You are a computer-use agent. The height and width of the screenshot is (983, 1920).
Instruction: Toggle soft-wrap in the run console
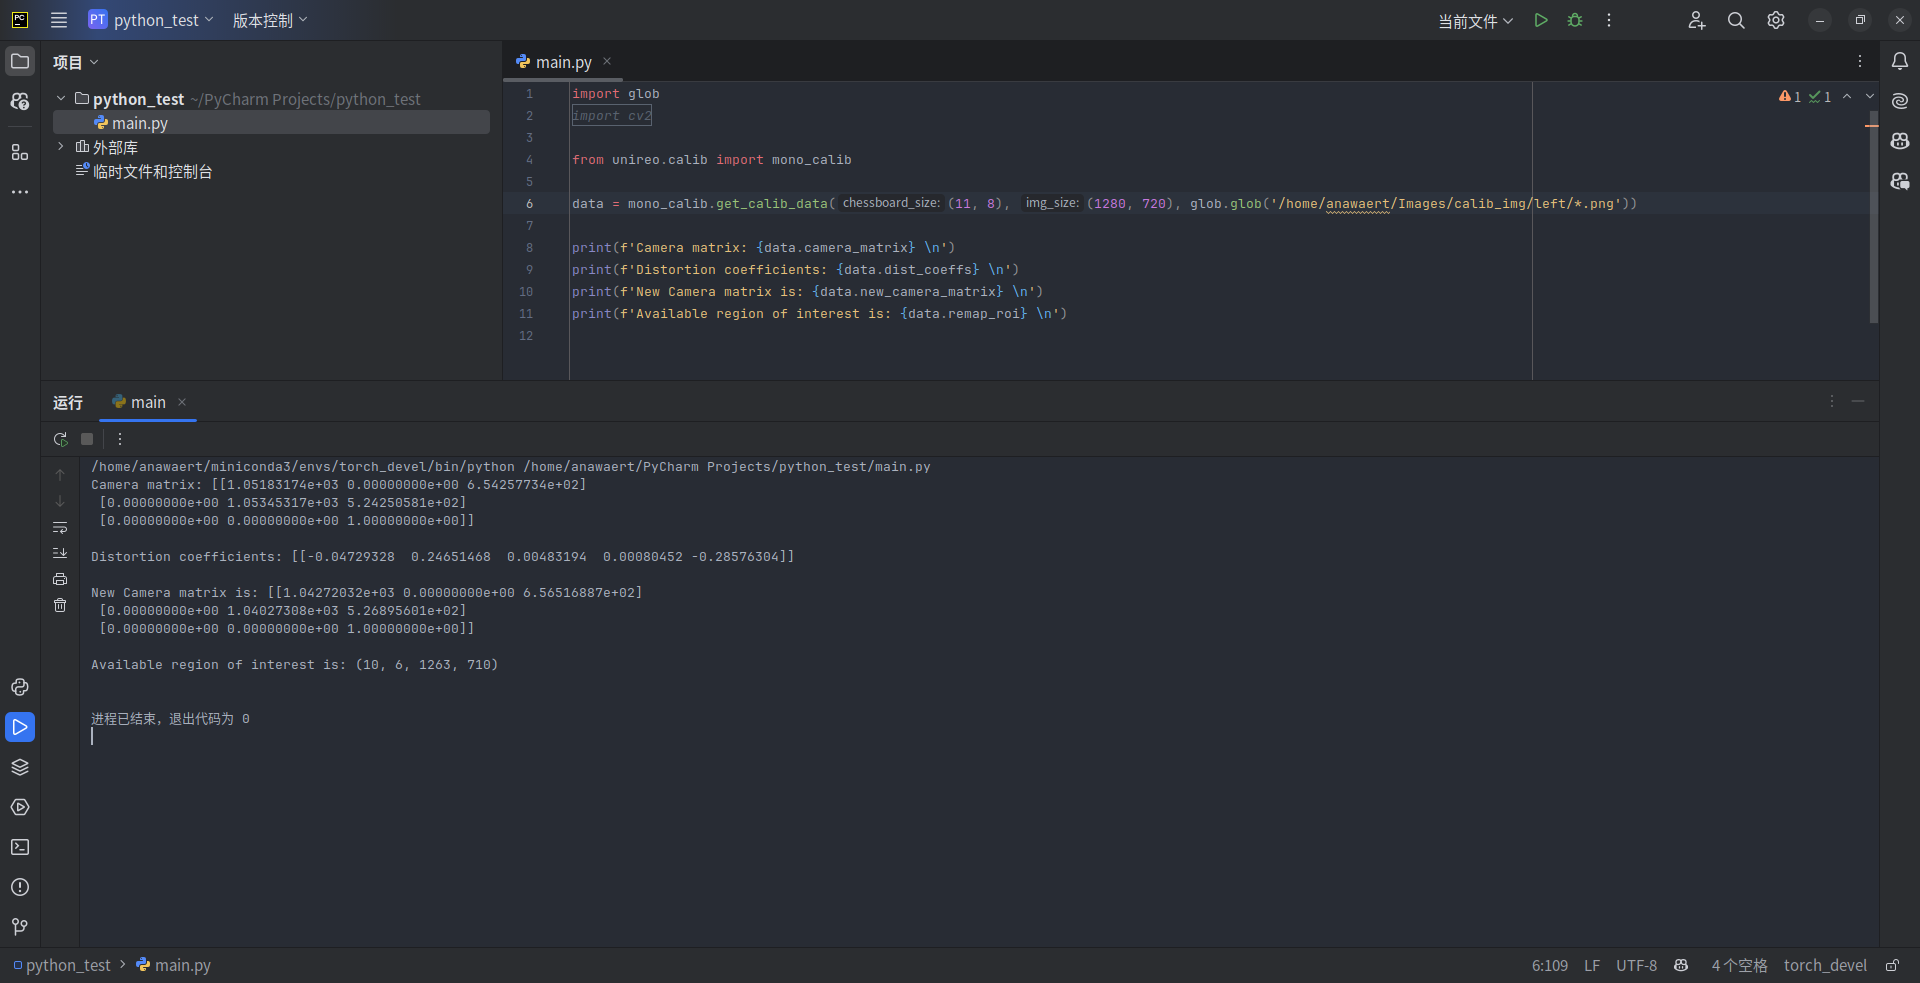pyautogui.click(x=60, y=527)
